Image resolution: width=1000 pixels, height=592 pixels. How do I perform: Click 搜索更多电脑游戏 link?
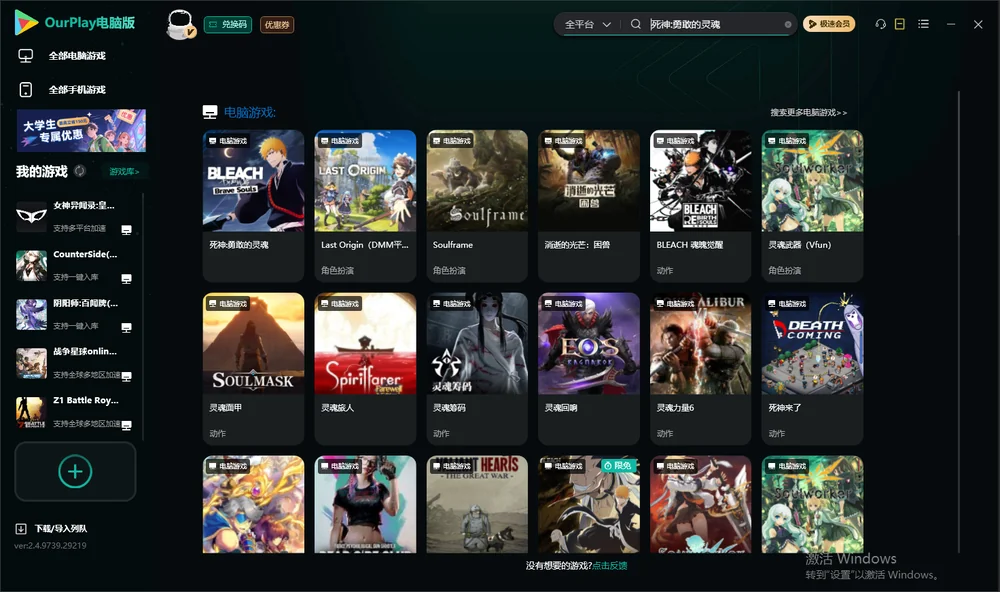(x=808, y=113)
